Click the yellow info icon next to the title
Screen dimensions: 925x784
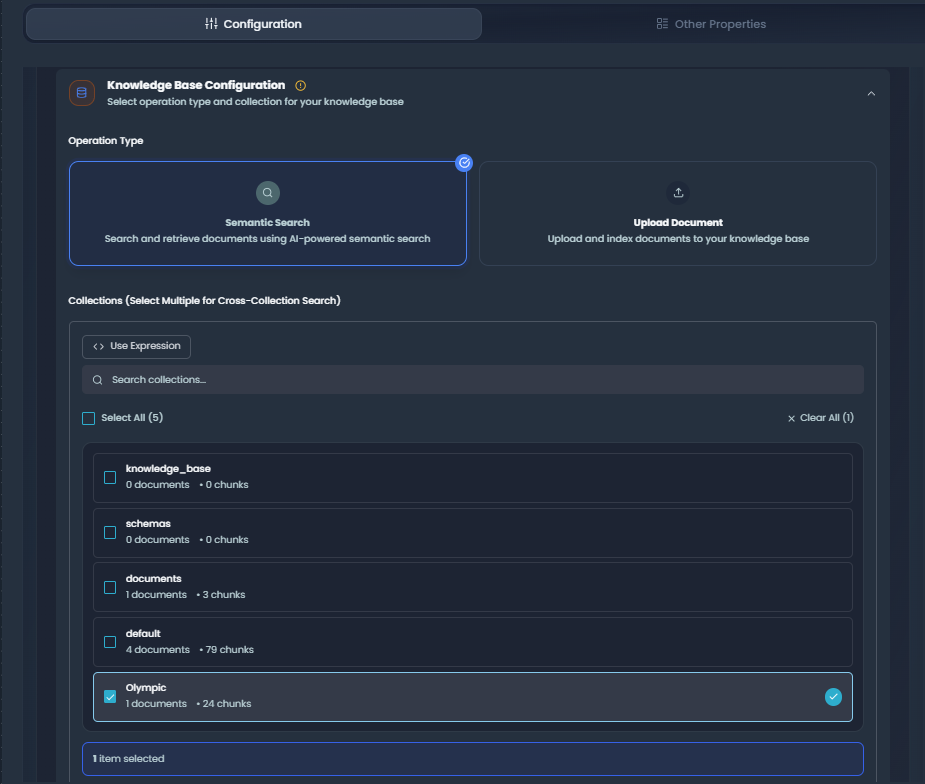tap(301, 86)
